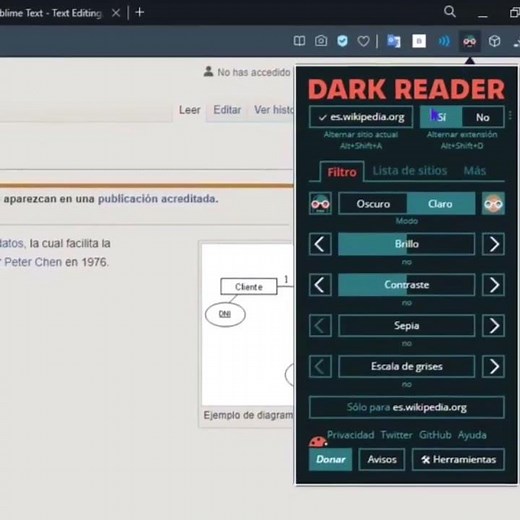
Task: Turn extension on with Sí
Action: click(441, 117)
